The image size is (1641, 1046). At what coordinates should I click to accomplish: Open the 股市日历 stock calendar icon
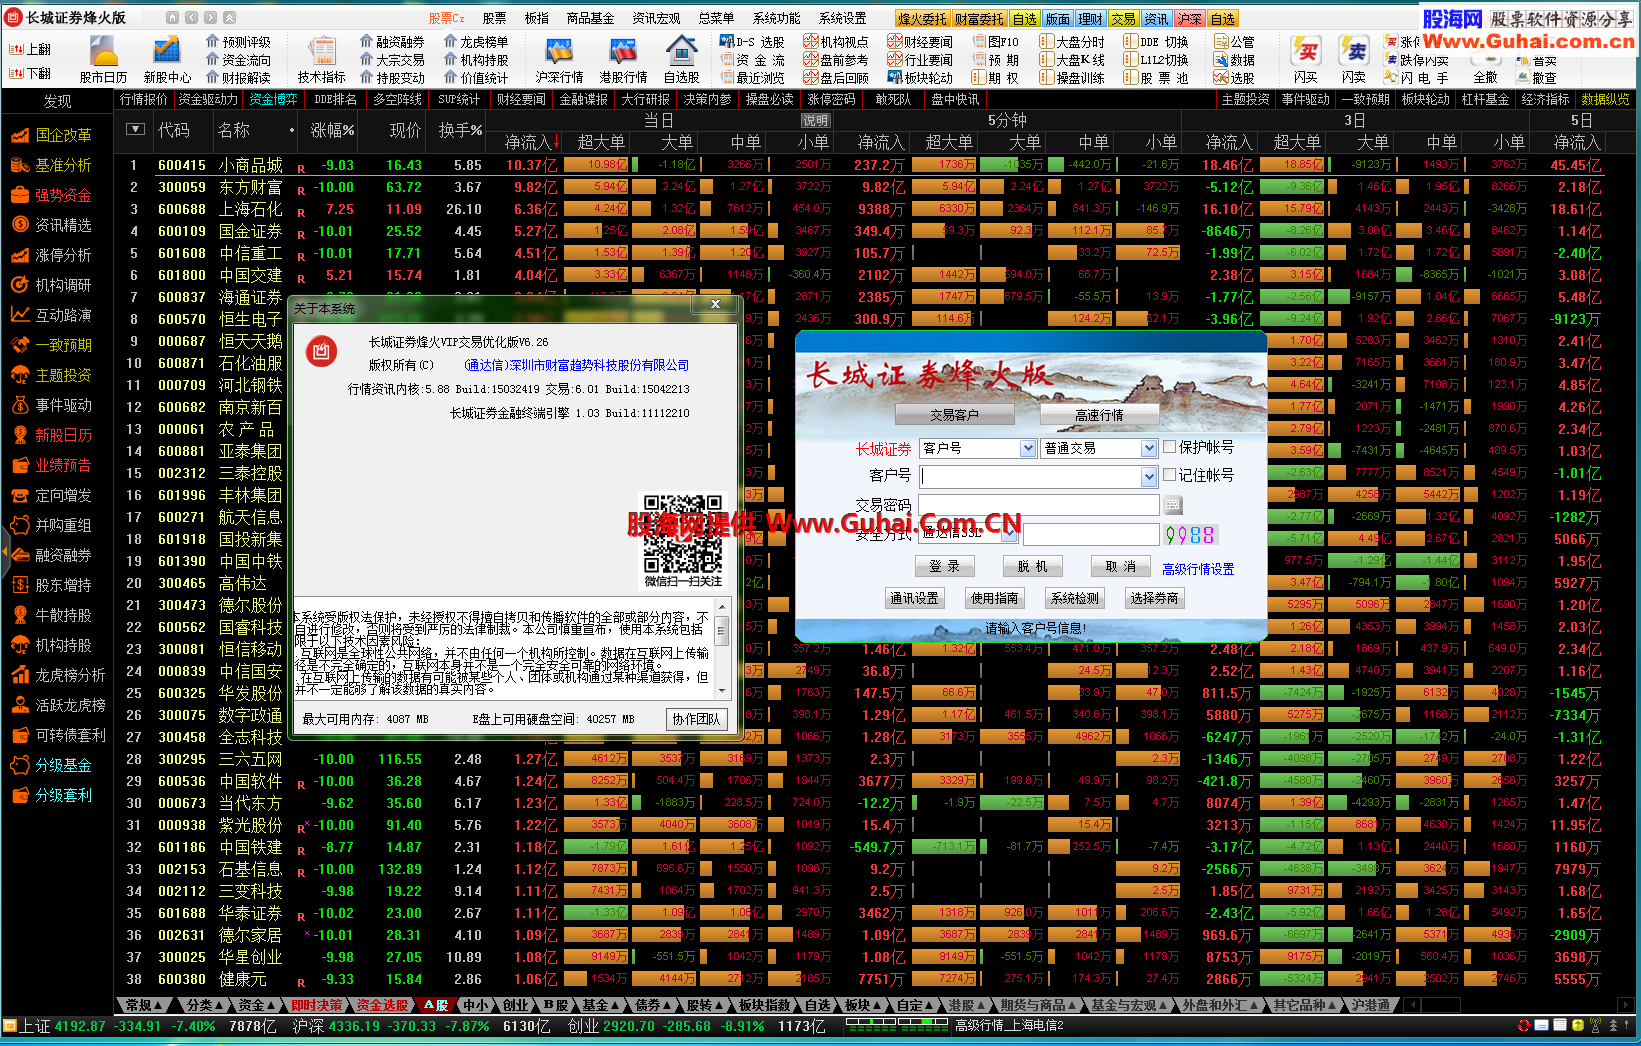pyautogui.click(x=104, y=59)
